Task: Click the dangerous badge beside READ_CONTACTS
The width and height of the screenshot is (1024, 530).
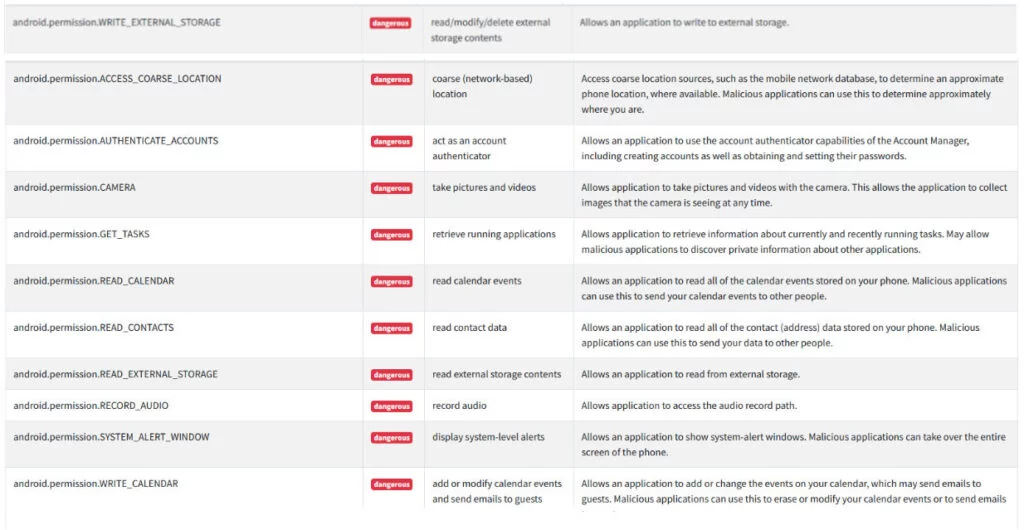Action: point(391,329)
